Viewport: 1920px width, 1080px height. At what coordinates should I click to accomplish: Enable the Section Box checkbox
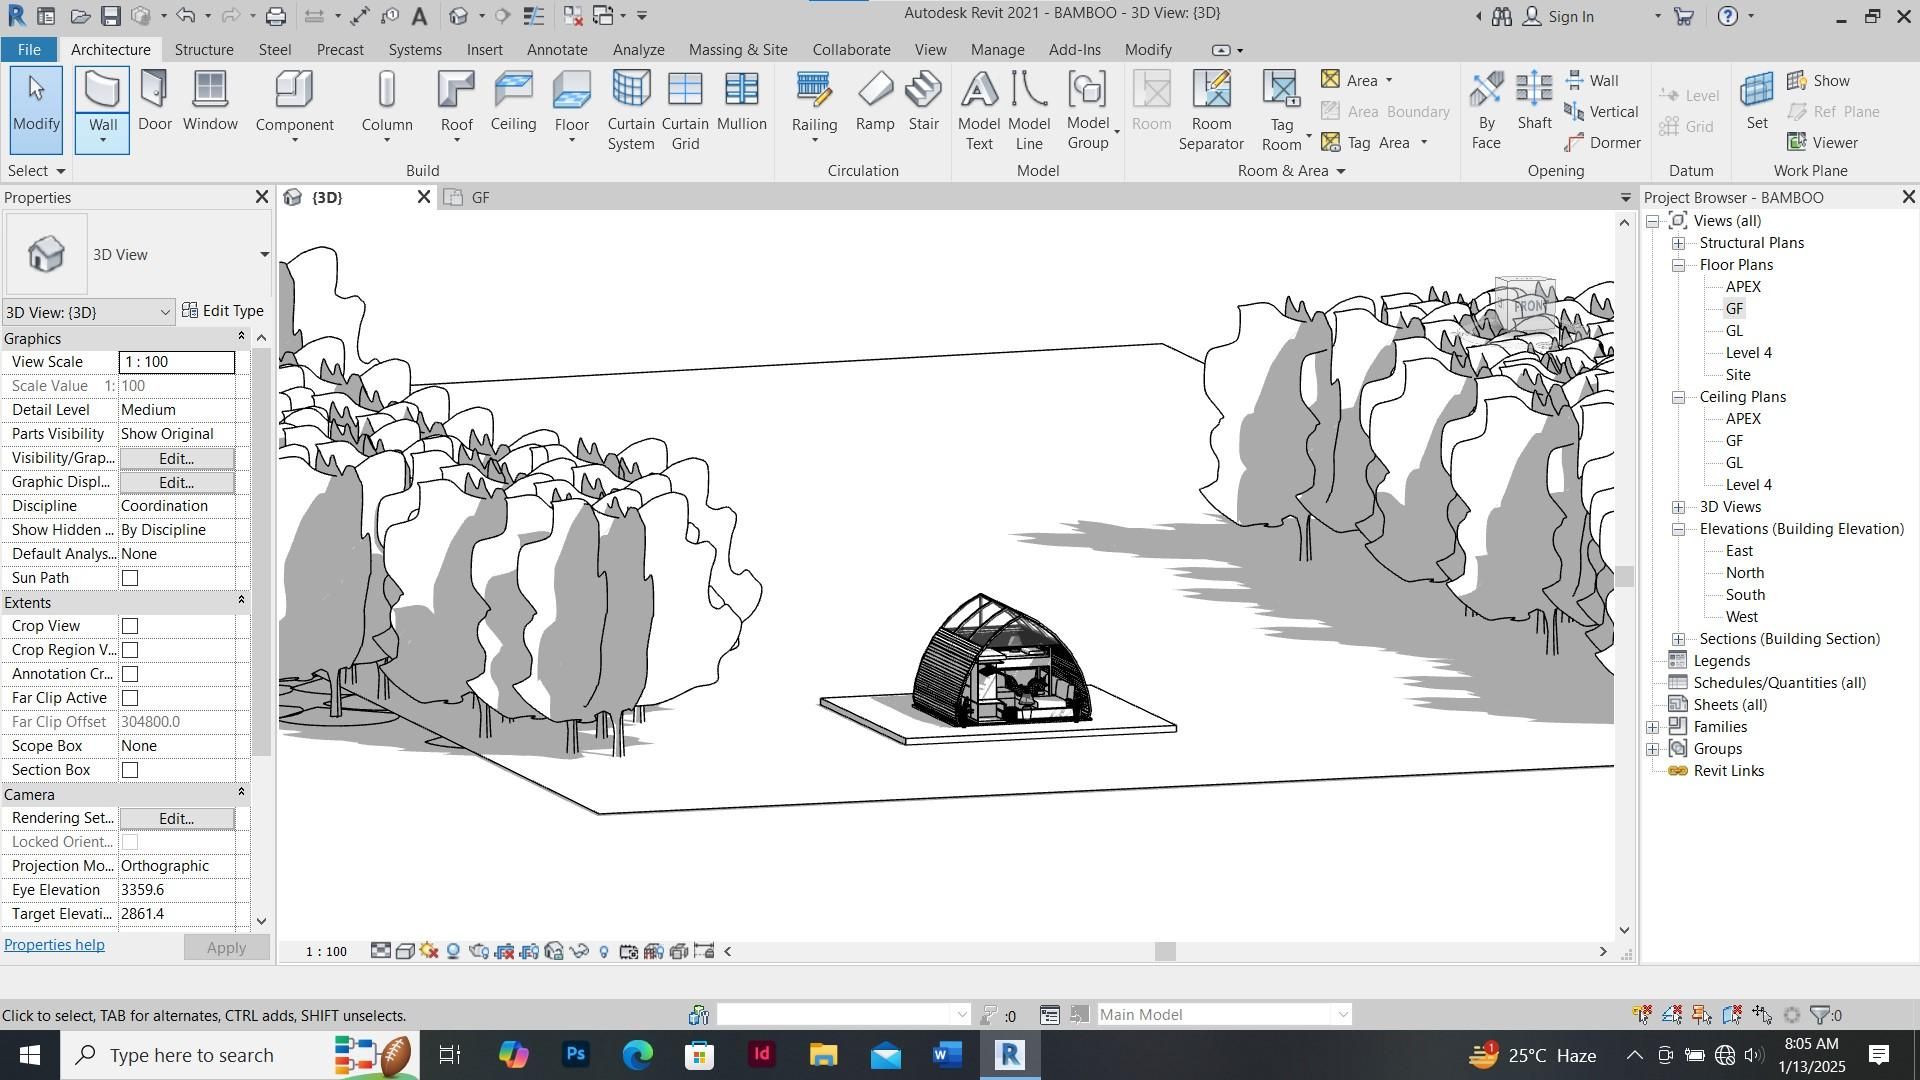(130, 770)
